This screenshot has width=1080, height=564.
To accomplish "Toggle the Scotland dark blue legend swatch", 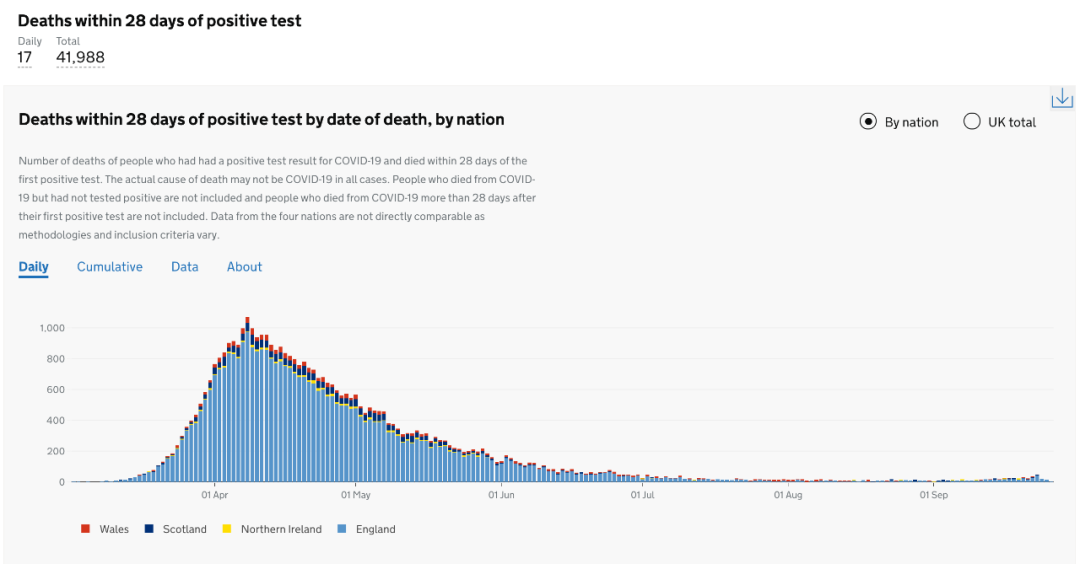I will pyautogui.click(x=149, y=528).
